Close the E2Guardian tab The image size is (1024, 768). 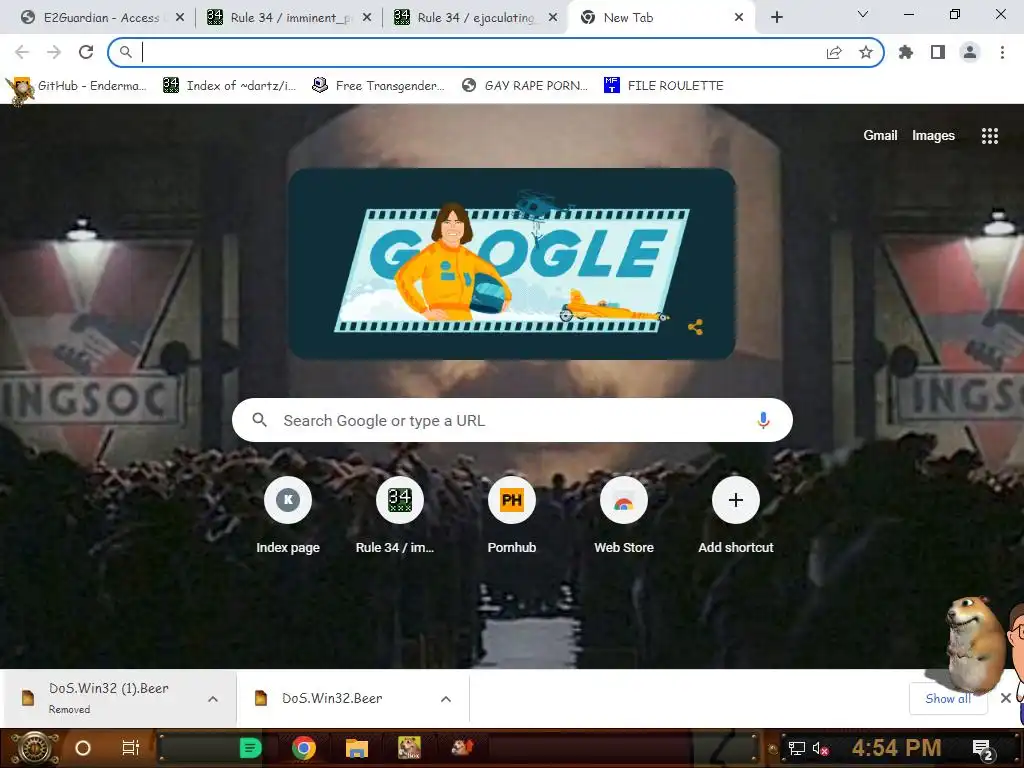(180, 18)
